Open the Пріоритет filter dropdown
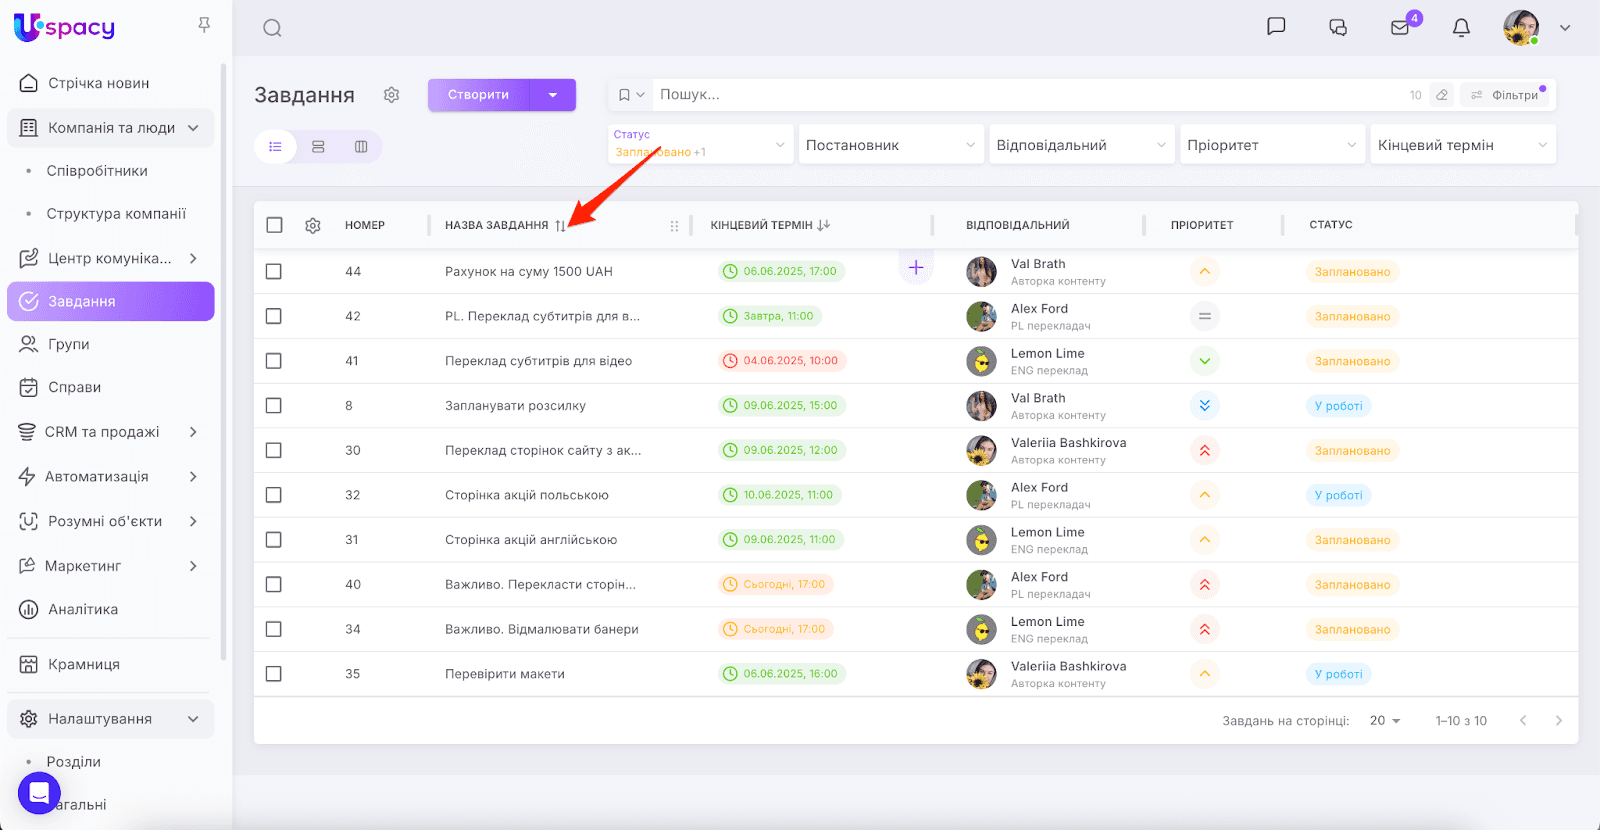 tap(1270, 145)
